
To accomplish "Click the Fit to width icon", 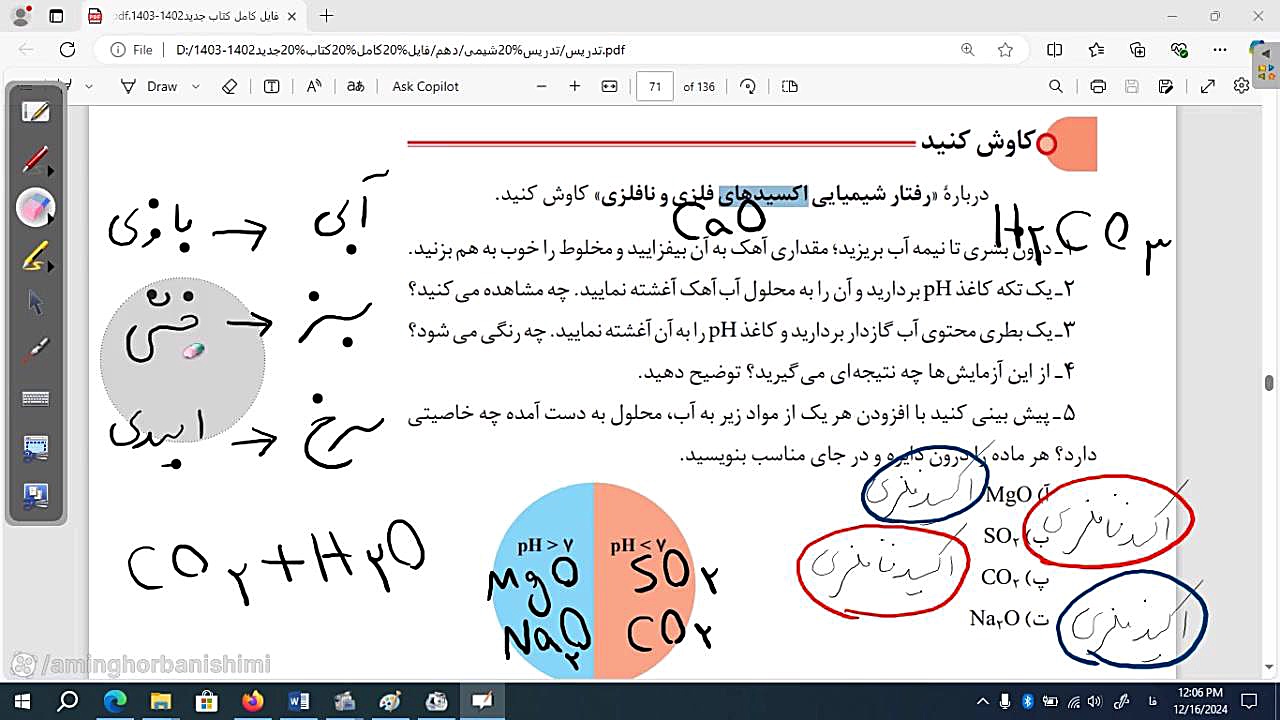I will (609, 87).
